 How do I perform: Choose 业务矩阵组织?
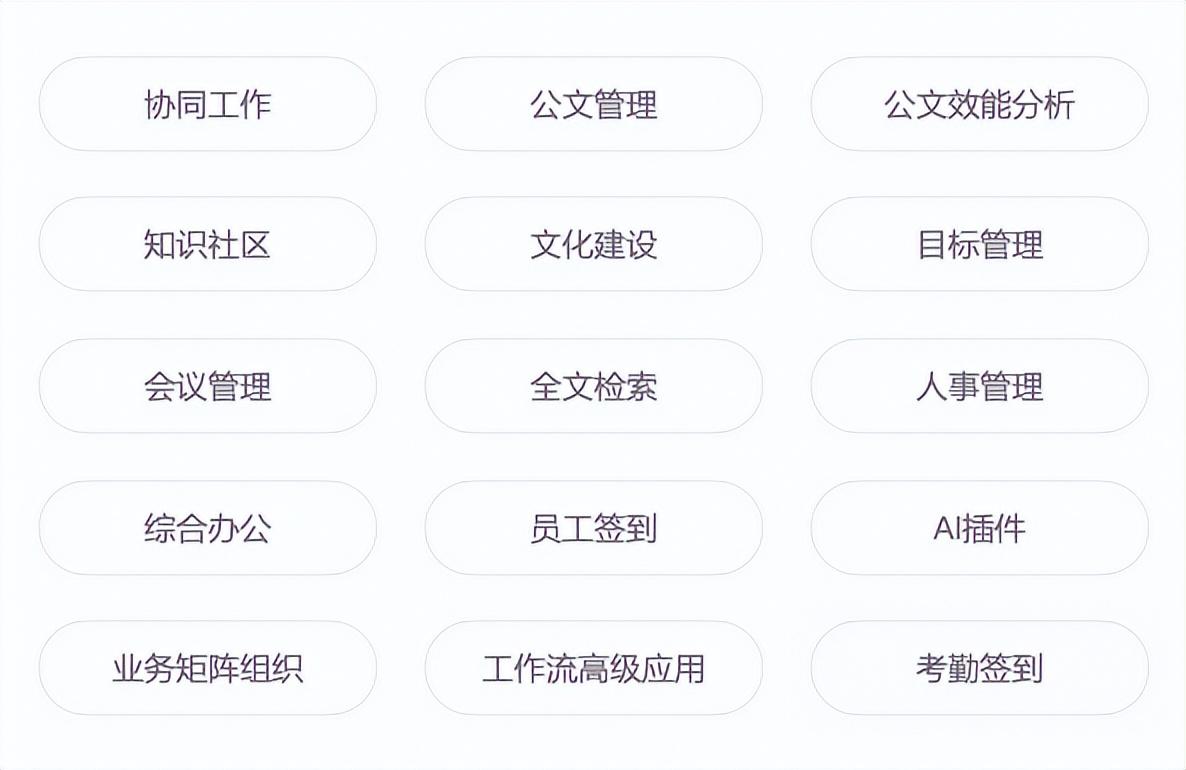[x=207, y=668]
